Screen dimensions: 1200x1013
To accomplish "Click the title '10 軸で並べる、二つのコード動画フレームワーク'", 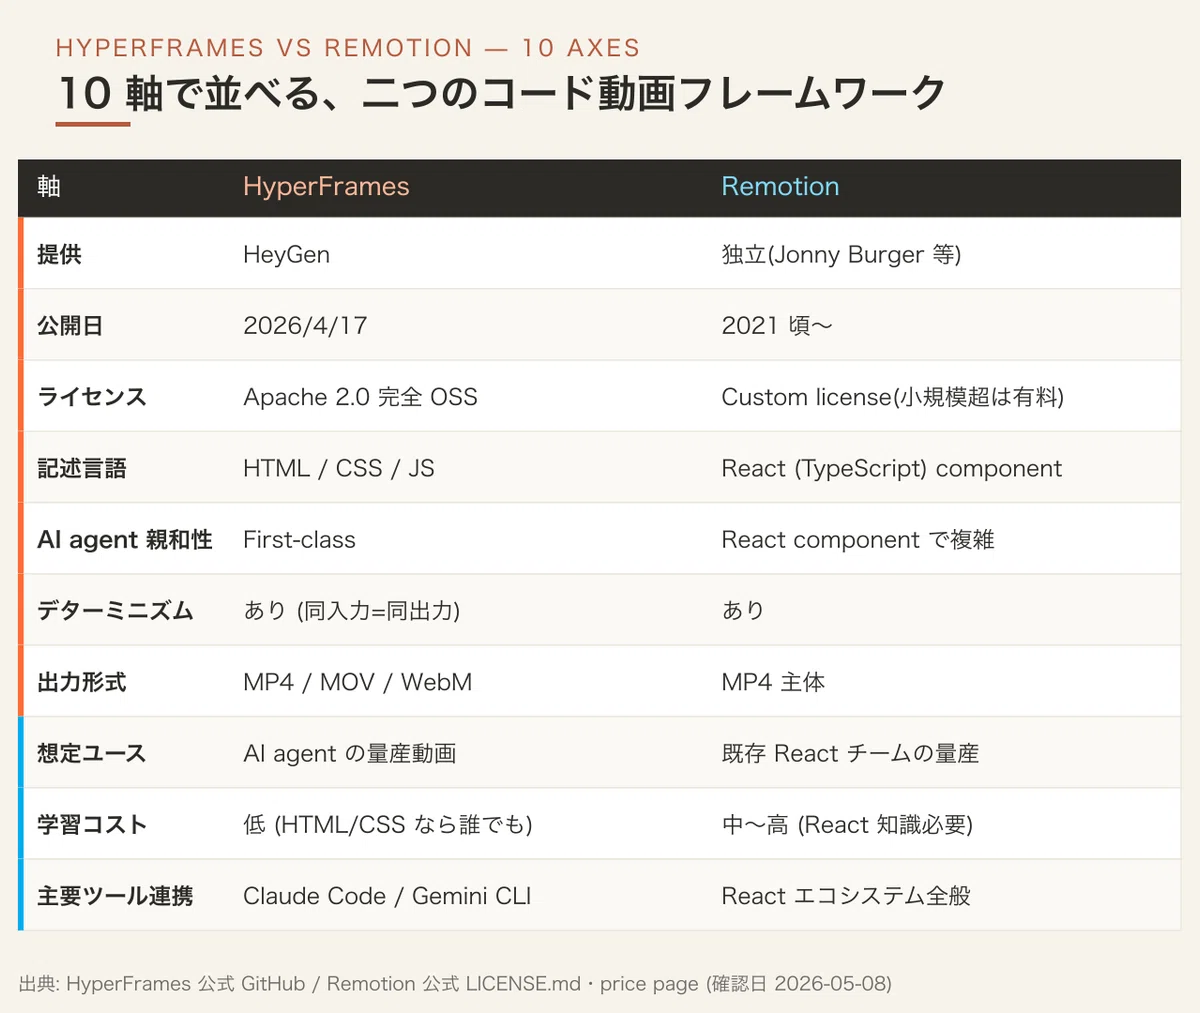I will 501,93.
